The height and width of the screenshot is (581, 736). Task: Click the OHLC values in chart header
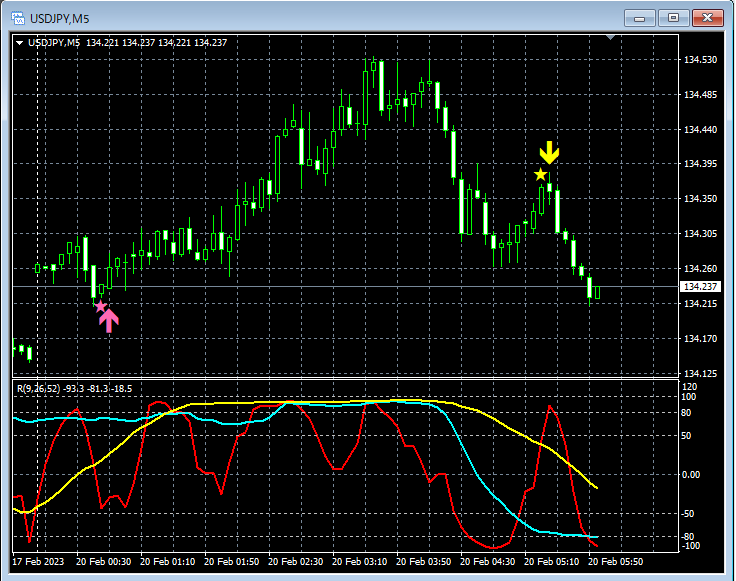pos(157,43)
